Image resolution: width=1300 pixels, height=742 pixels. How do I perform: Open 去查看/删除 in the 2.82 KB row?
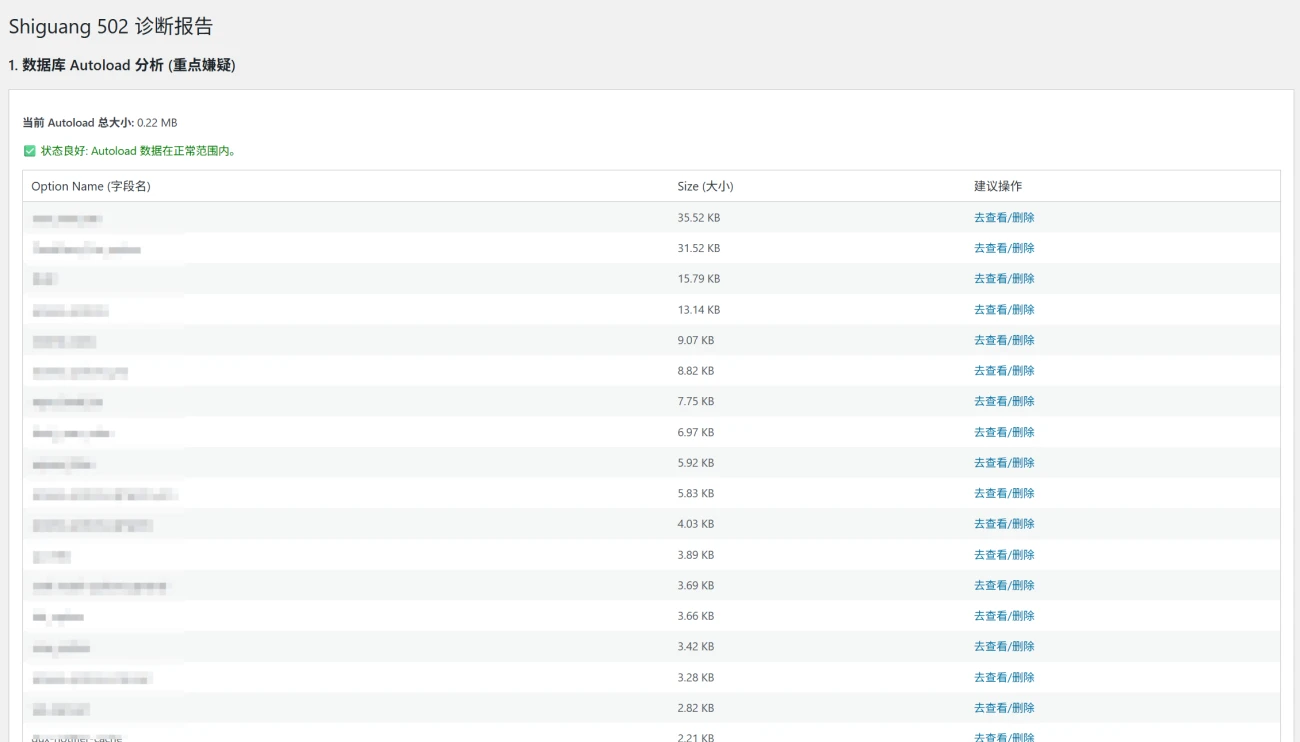point(1004,708)
